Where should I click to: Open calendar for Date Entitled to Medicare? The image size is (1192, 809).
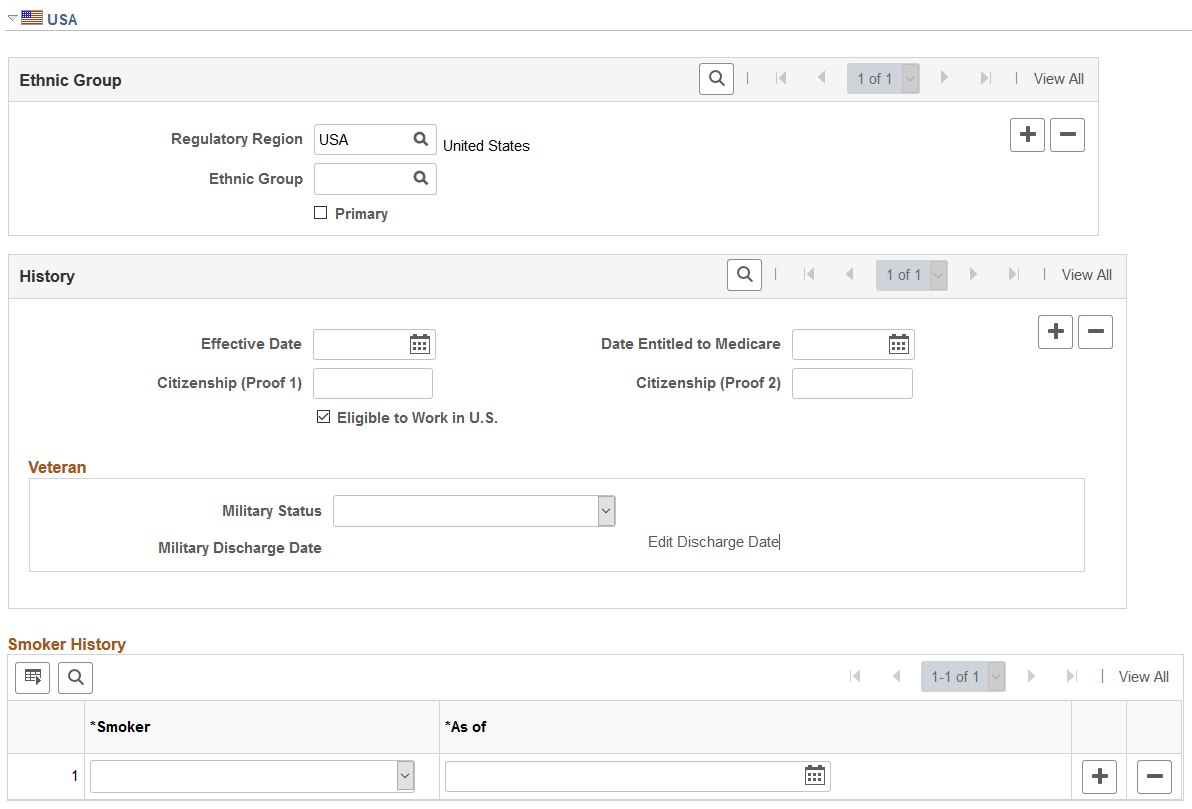[899, 344]
